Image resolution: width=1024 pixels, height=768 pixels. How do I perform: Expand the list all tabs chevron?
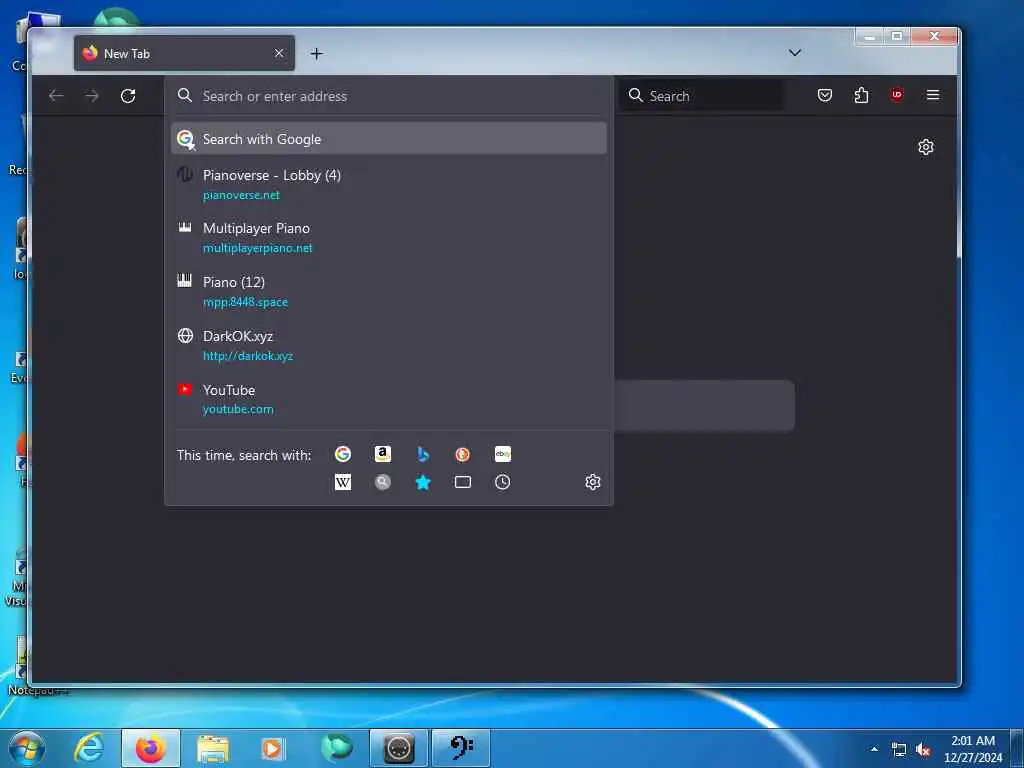[x=795, y=53]
